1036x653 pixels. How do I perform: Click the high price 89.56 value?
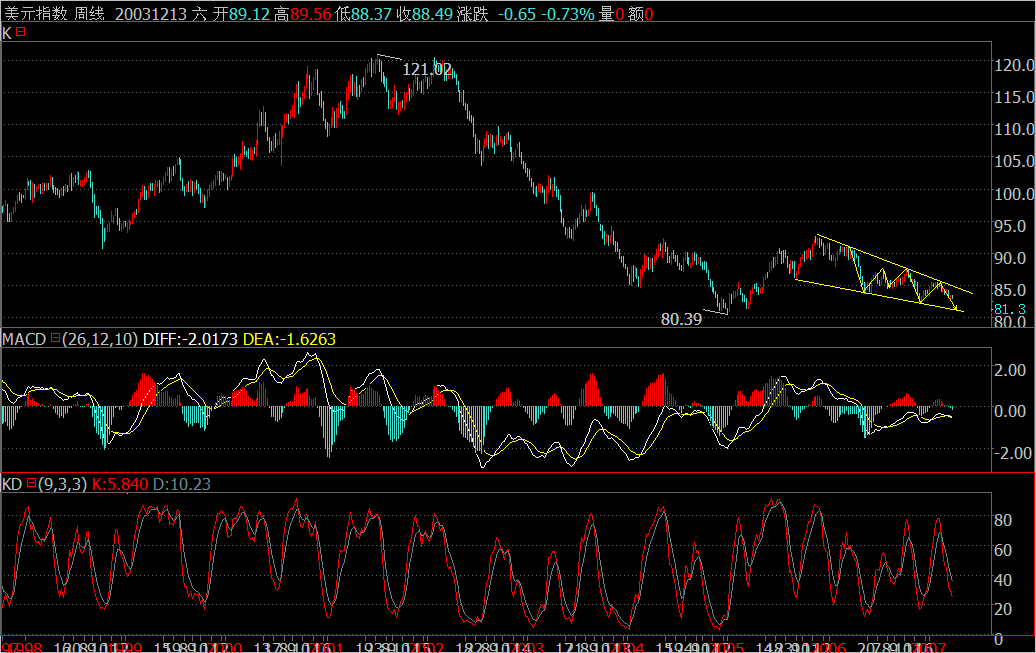coord(311,14)
